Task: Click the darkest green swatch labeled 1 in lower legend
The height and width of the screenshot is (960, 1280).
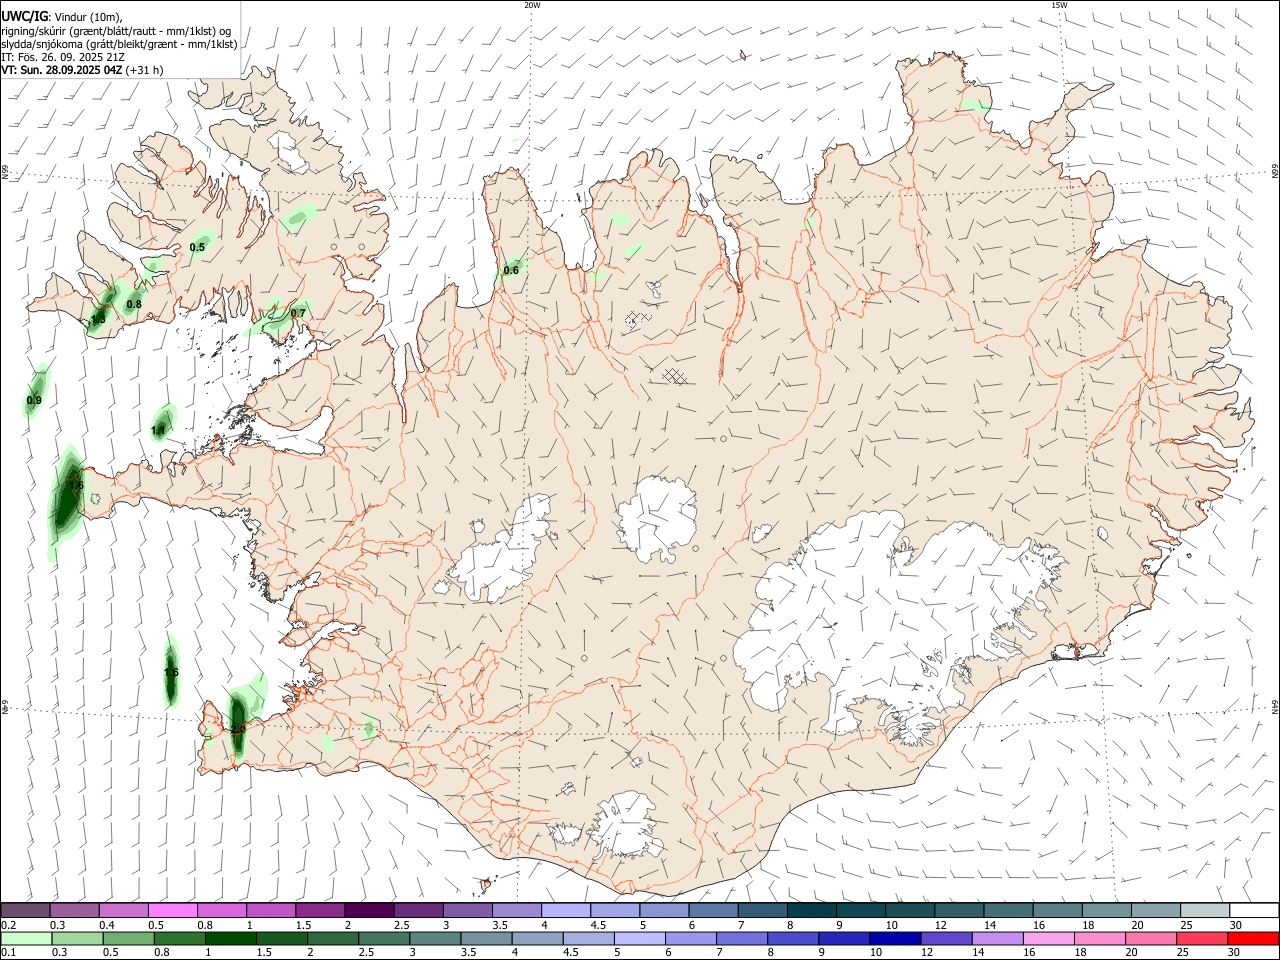Action: click(x=231, y=938)
